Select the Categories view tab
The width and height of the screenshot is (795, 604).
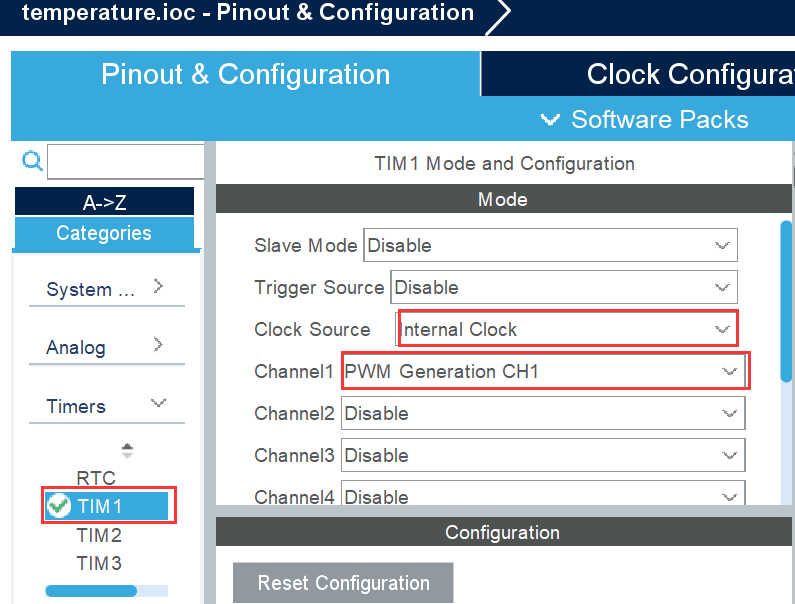click(104, 233)
